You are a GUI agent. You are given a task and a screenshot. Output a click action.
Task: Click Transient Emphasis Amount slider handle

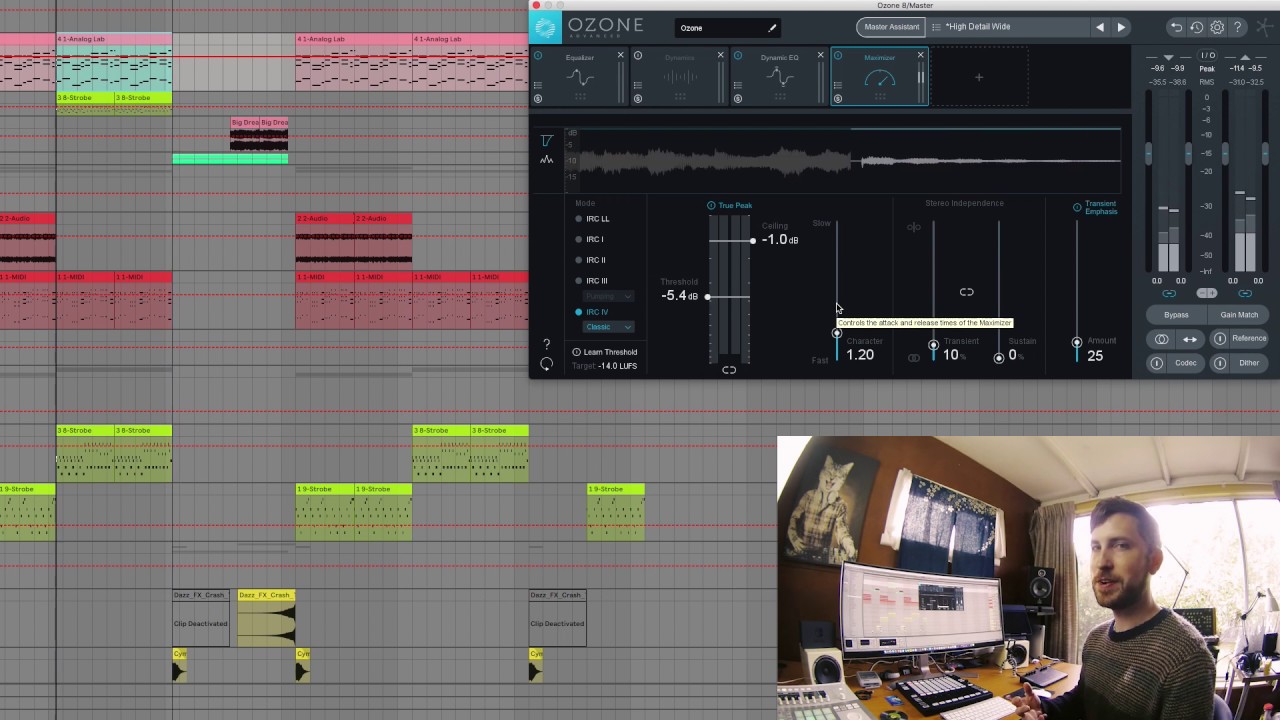1077,343
